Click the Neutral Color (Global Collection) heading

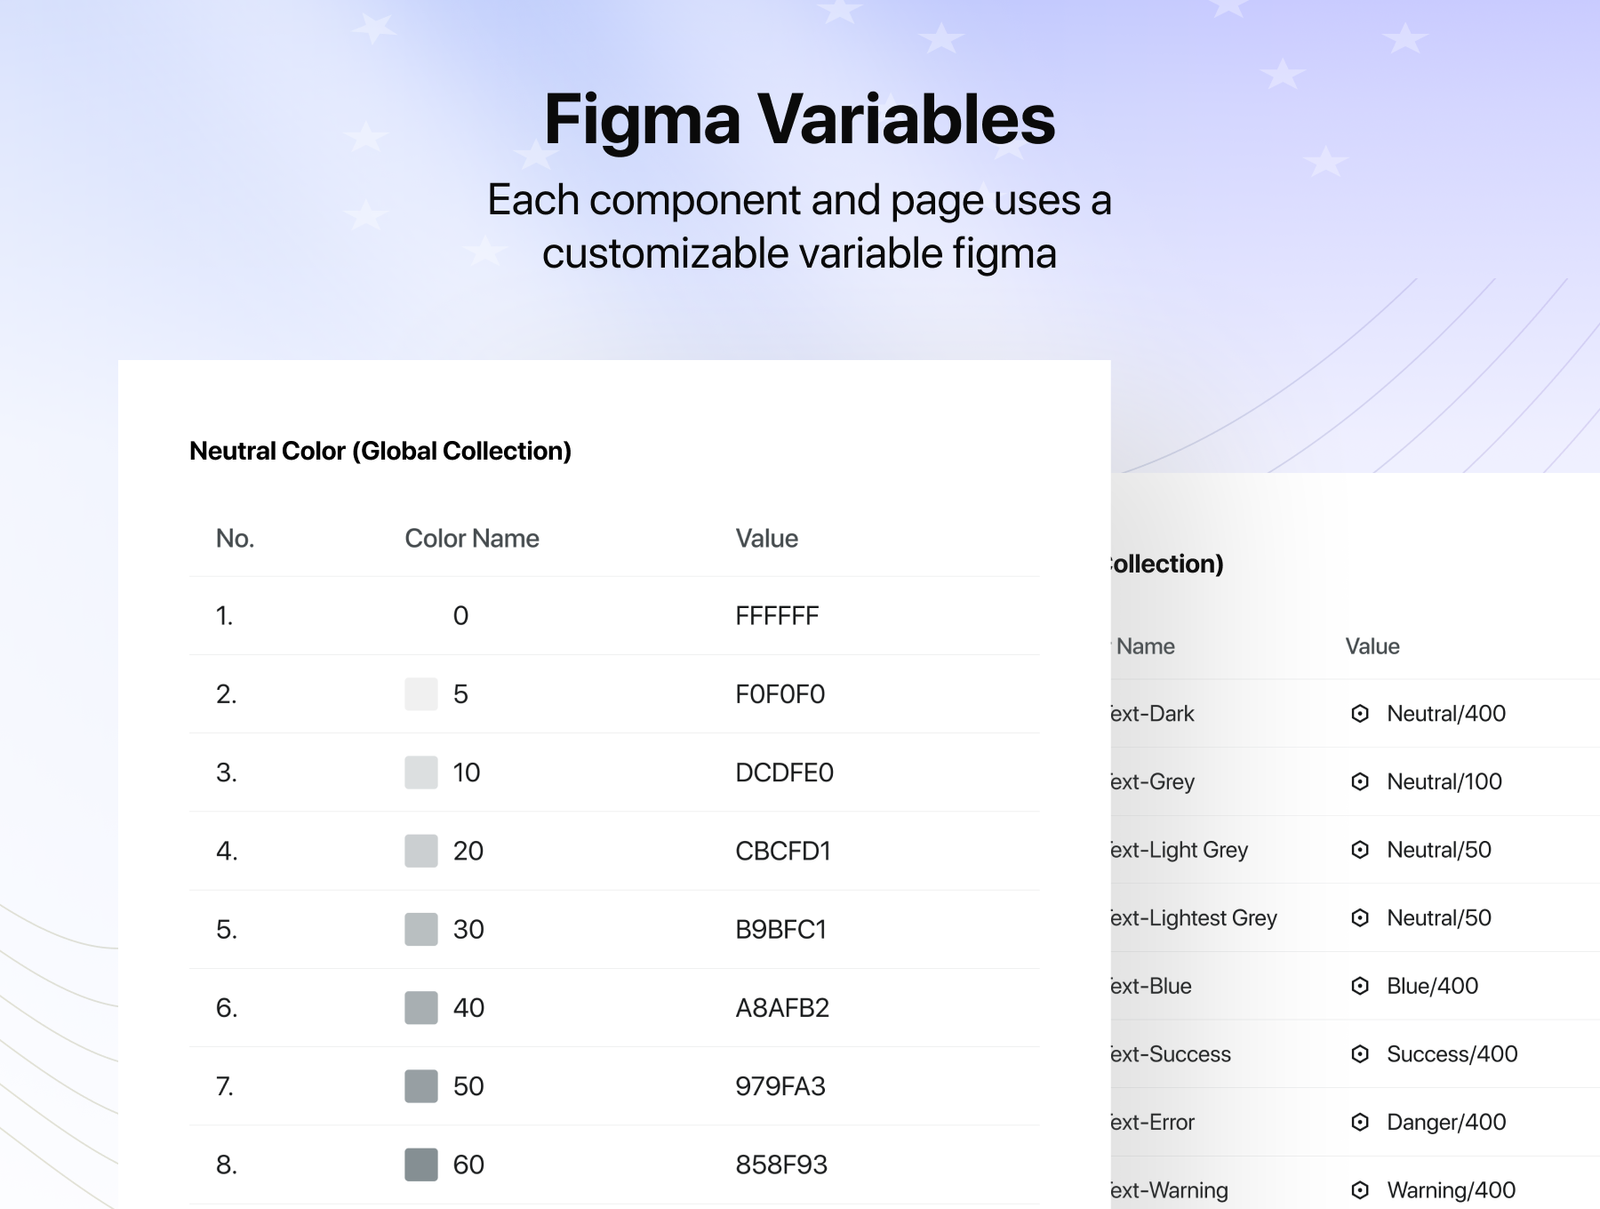pos(380,451)
